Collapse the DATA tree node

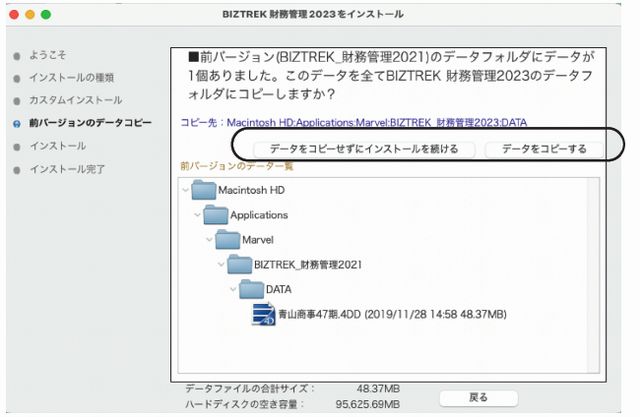click(x=233, y=290)
